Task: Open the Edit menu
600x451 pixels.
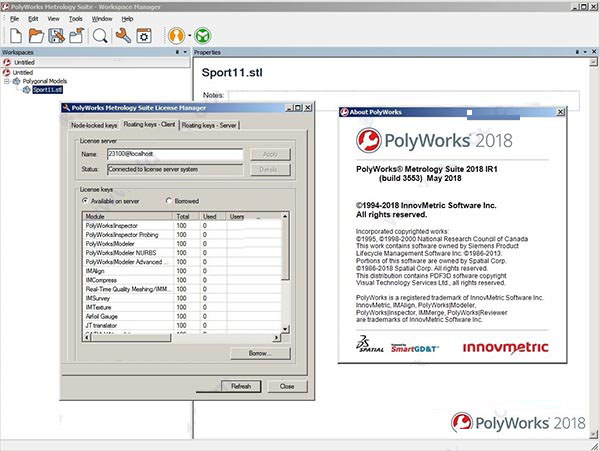Action: [33, 19]
